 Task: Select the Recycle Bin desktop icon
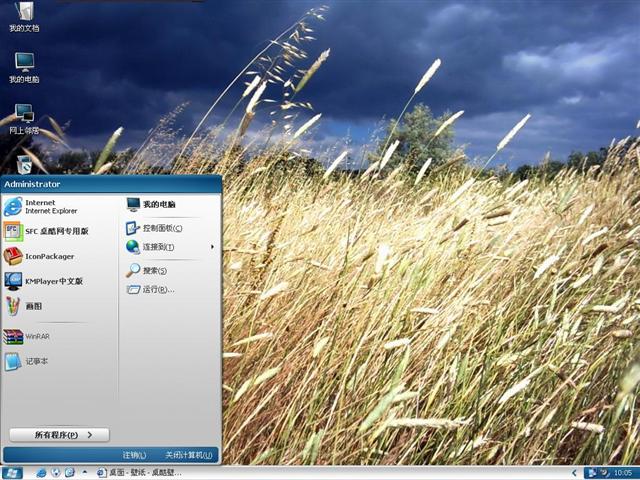[24, 164]
